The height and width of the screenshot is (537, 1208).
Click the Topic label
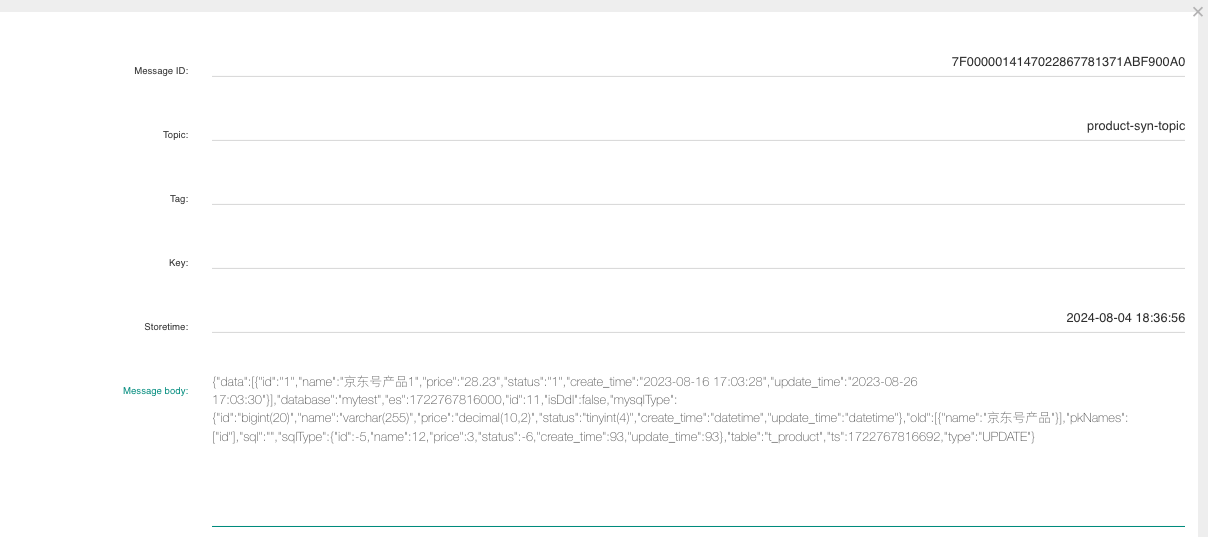pyautogui.click(x=175, y=135)
